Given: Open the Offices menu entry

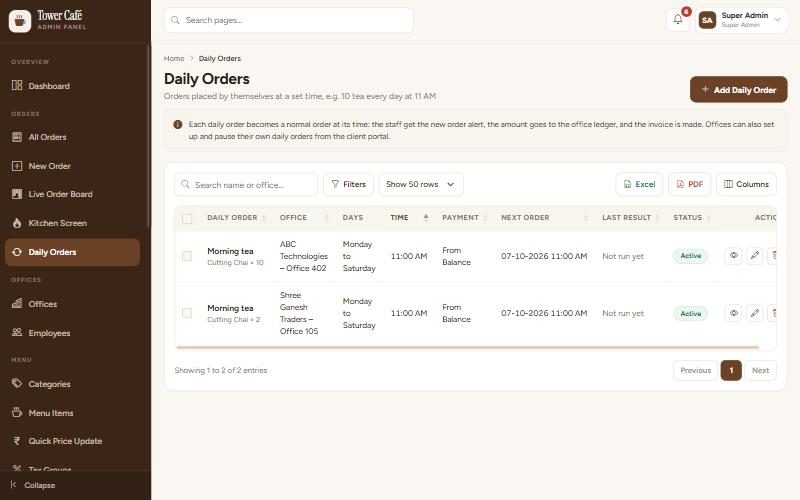Looking at the screenshot, I should pyautogui.click(x=72, y=304).
